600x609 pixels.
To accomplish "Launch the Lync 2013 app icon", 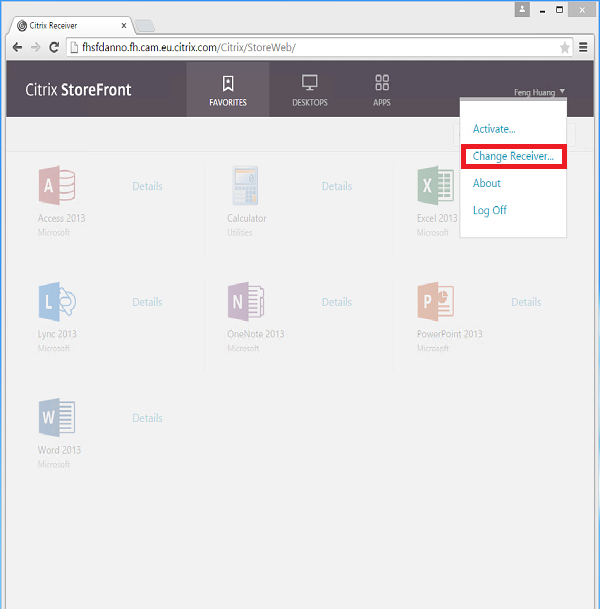I will [x=57, y=301].
